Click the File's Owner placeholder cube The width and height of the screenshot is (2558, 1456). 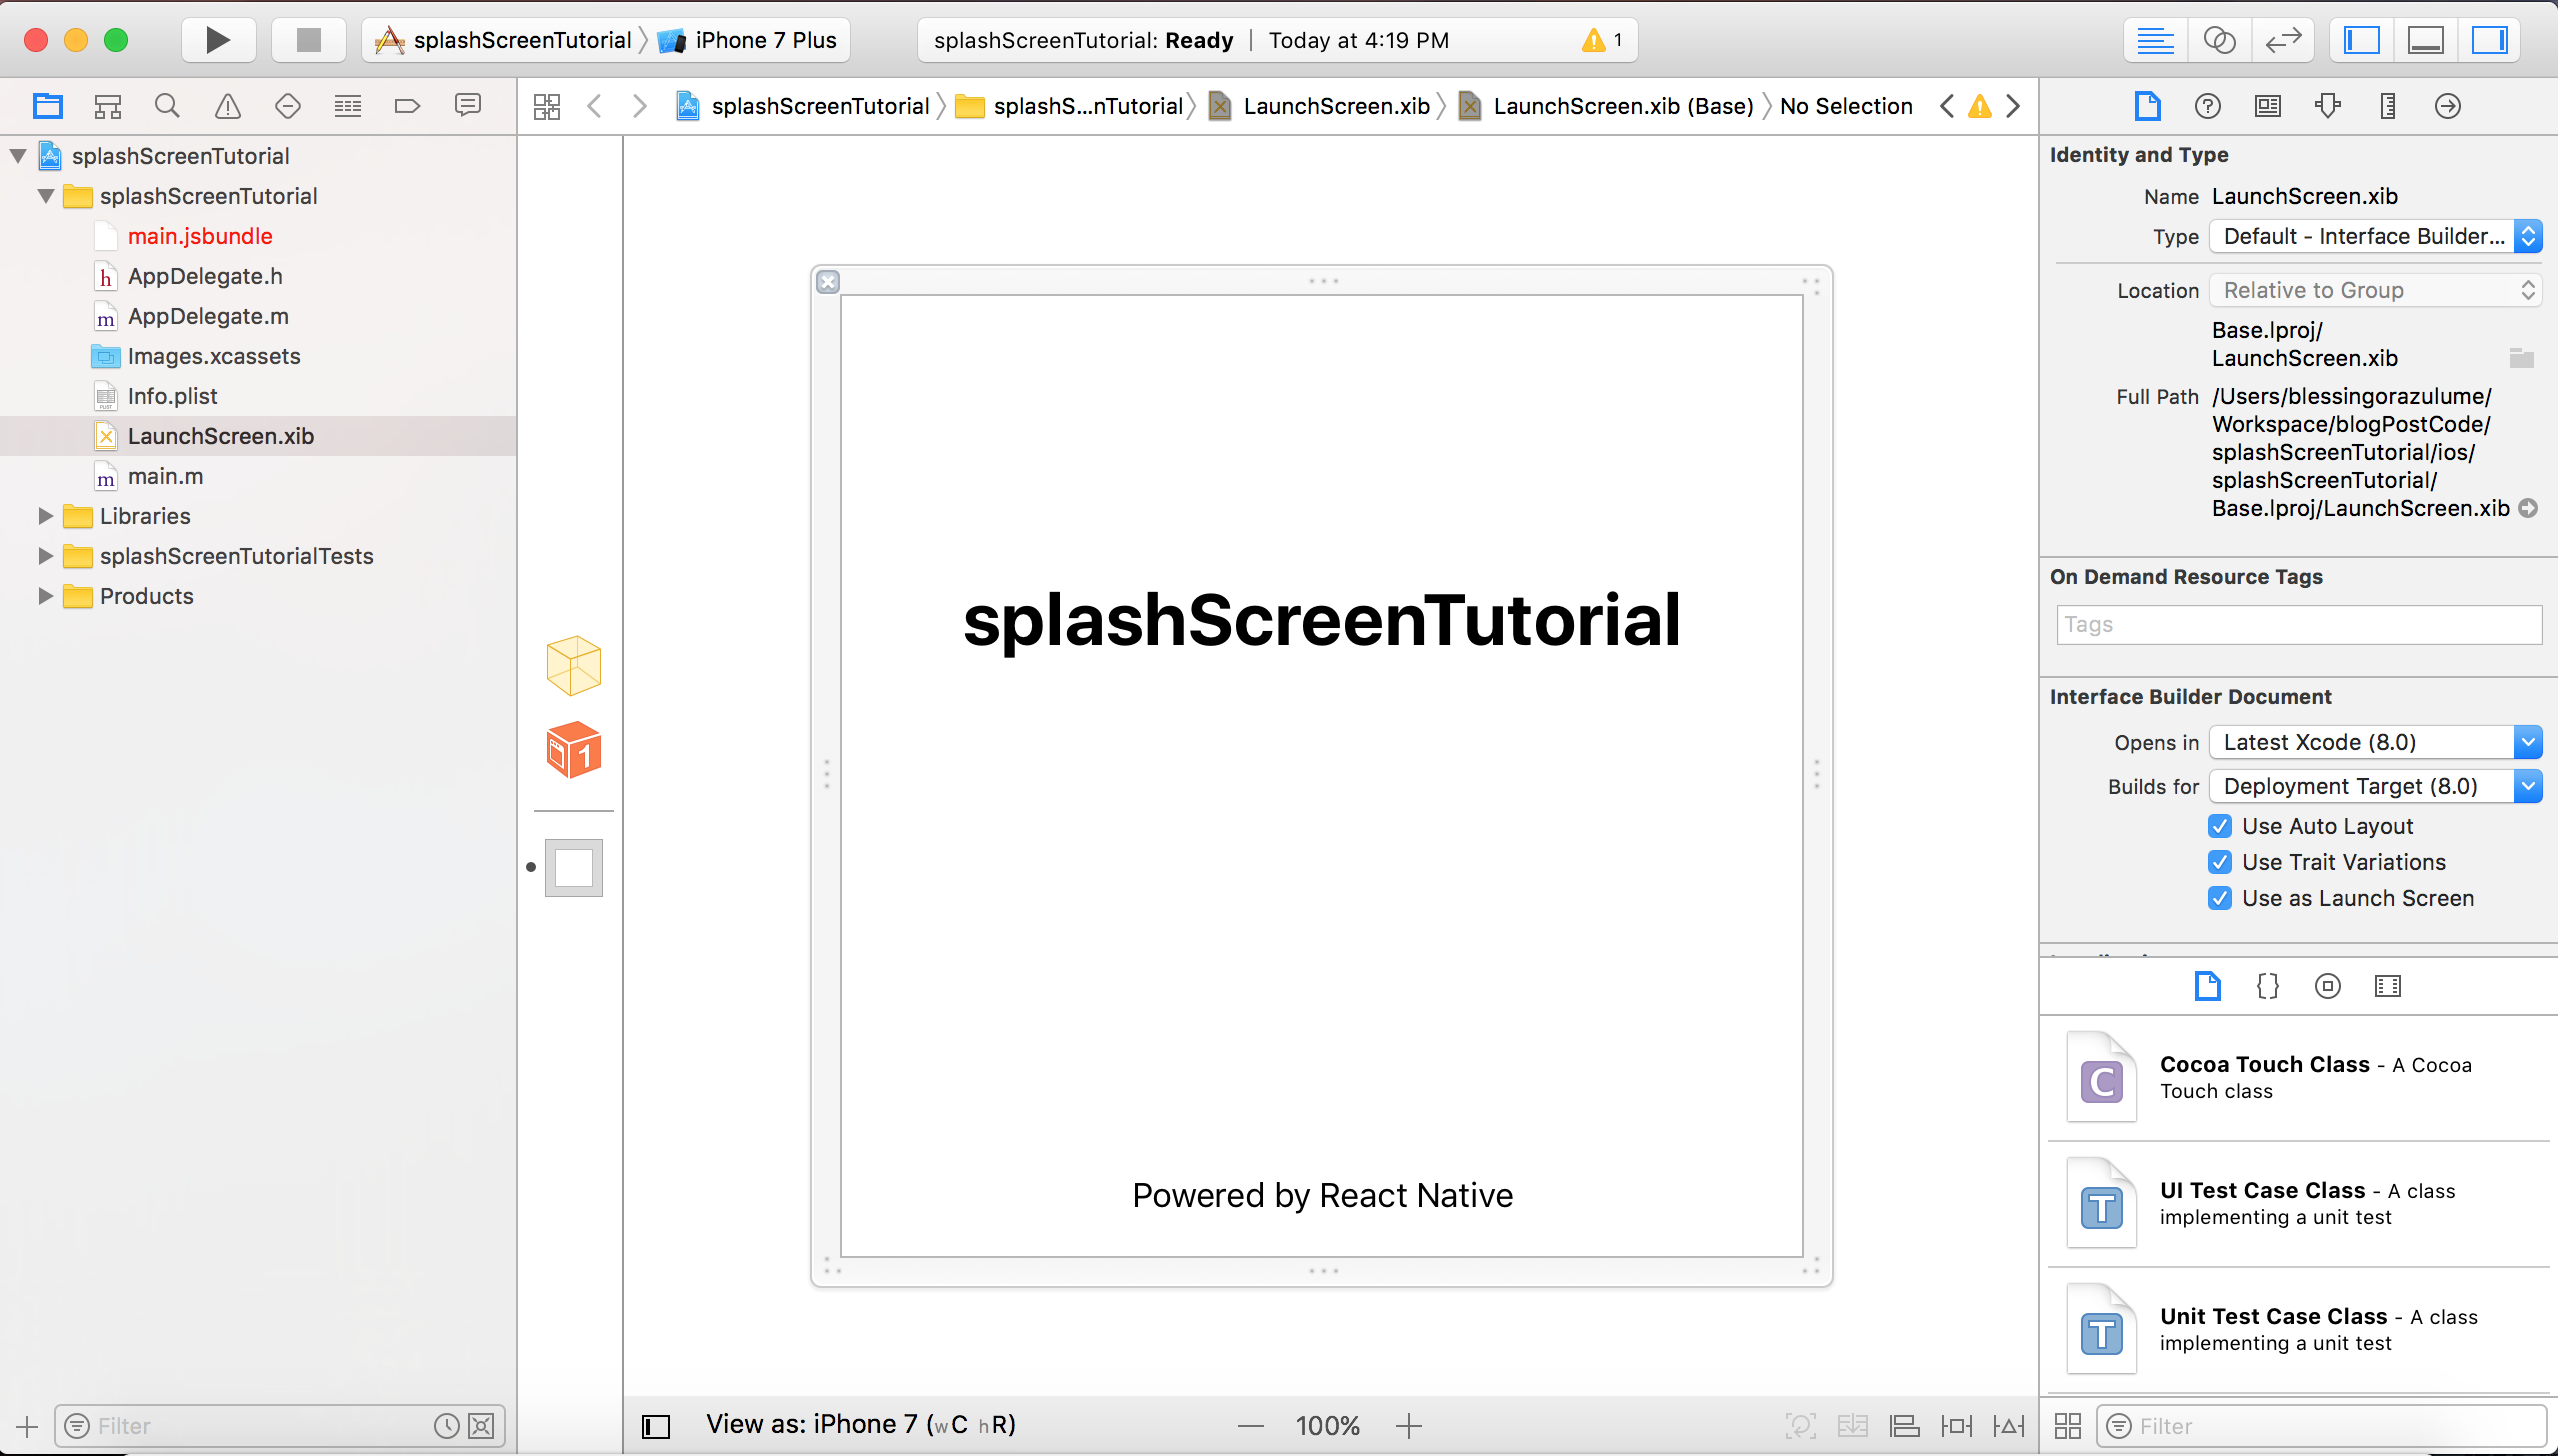(x=574, y=666)
